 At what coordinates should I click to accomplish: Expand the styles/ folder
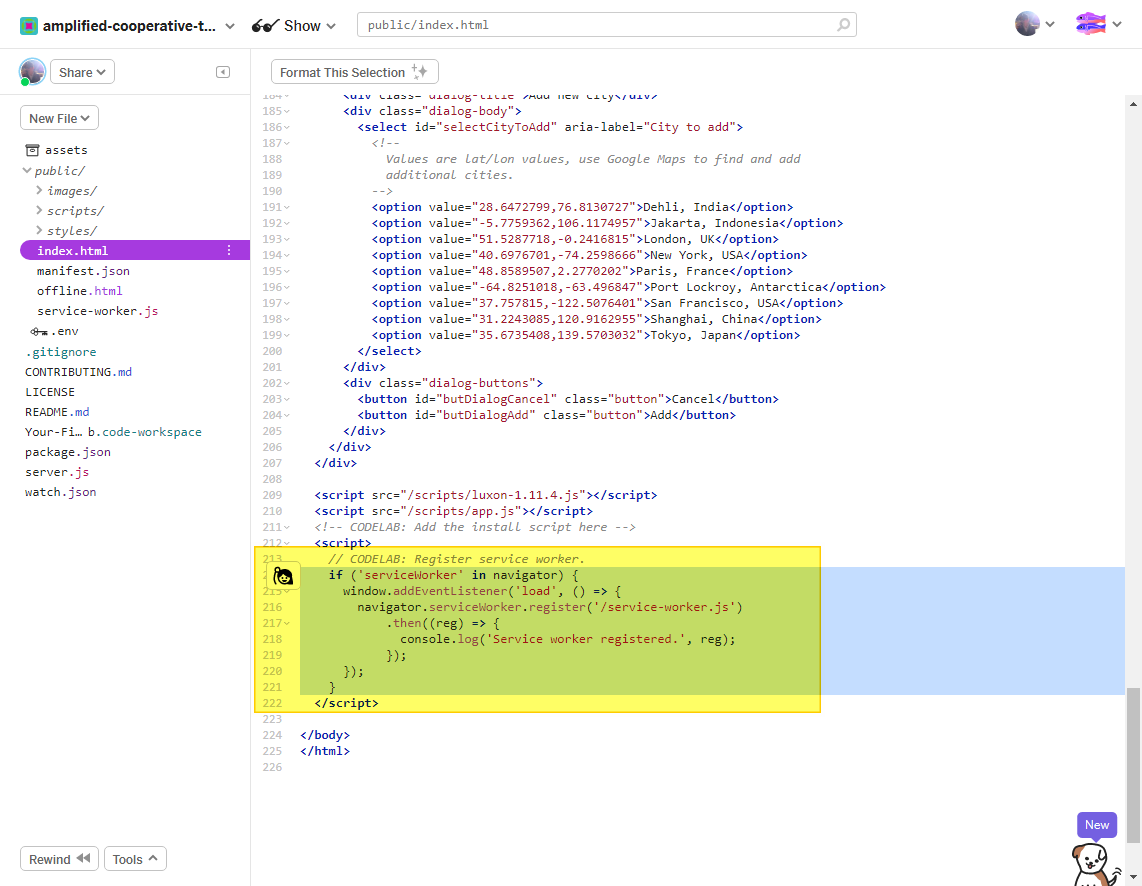(x=39, y=230)
